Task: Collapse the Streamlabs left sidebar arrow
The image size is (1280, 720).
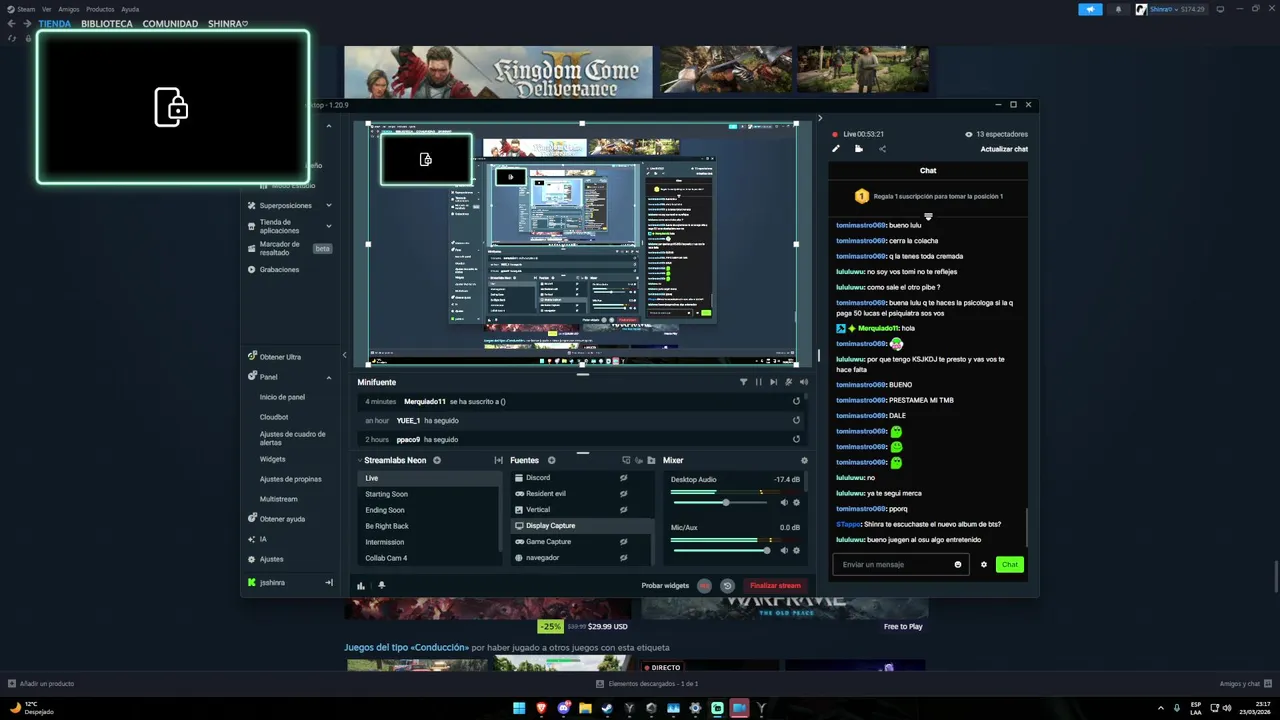Action: [x=344, y=355]
